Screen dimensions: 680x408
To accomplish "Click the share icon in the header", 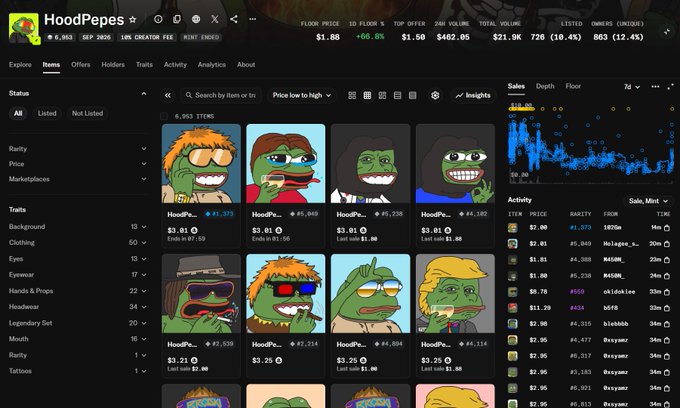I will pyautogui.click(x=234, y=19).
